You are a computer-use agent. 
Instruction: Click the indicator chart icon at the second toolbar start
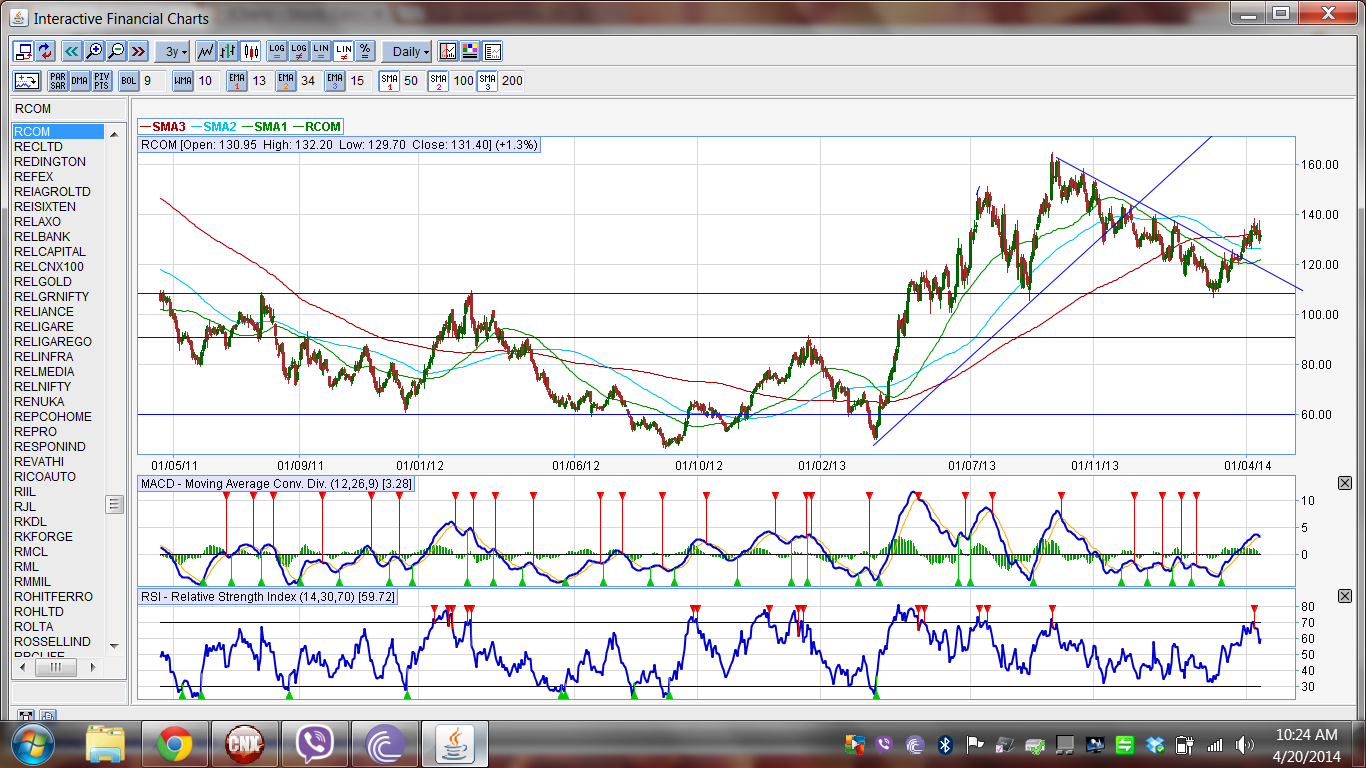[x=27, y=81]
